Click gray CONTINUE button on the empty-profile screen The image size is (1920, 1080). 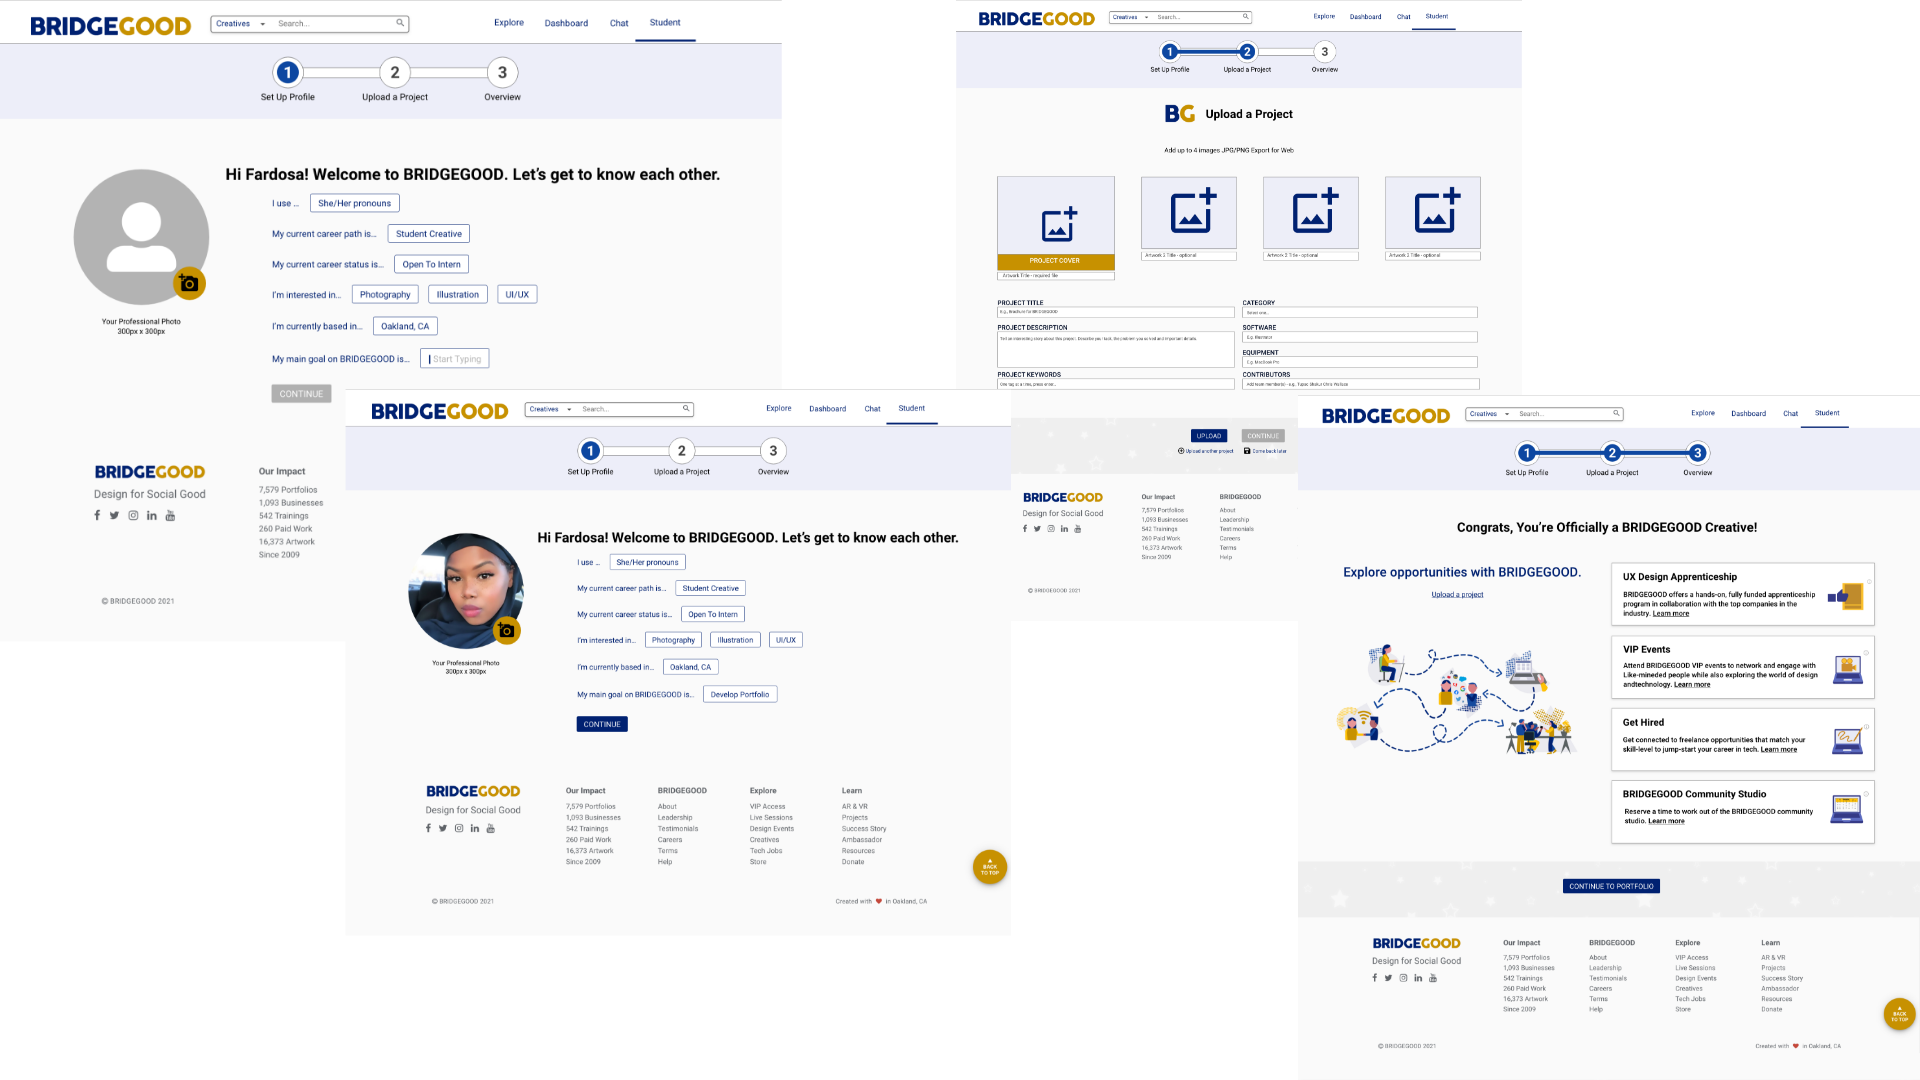301,394
